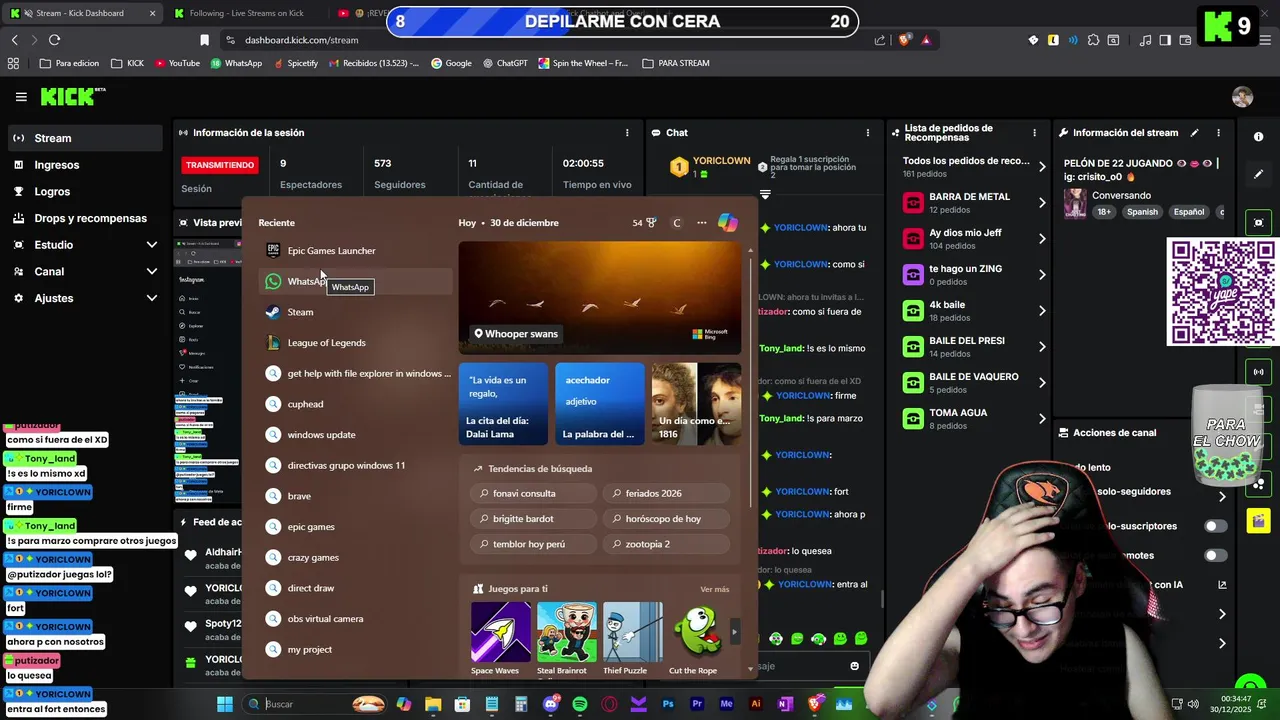Open the Kick hamburger menu

[21, 97]
